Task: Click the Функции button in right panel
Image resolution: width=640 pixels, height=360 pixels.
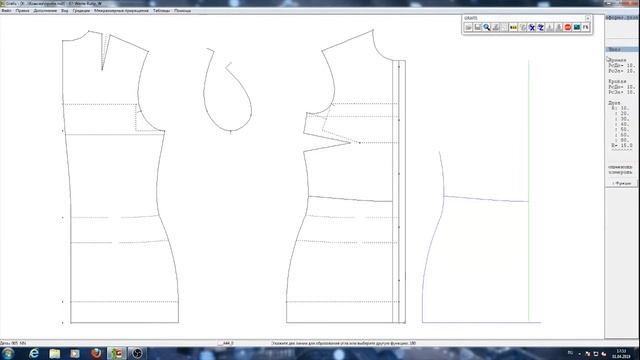Action: [x=621, y=184]
